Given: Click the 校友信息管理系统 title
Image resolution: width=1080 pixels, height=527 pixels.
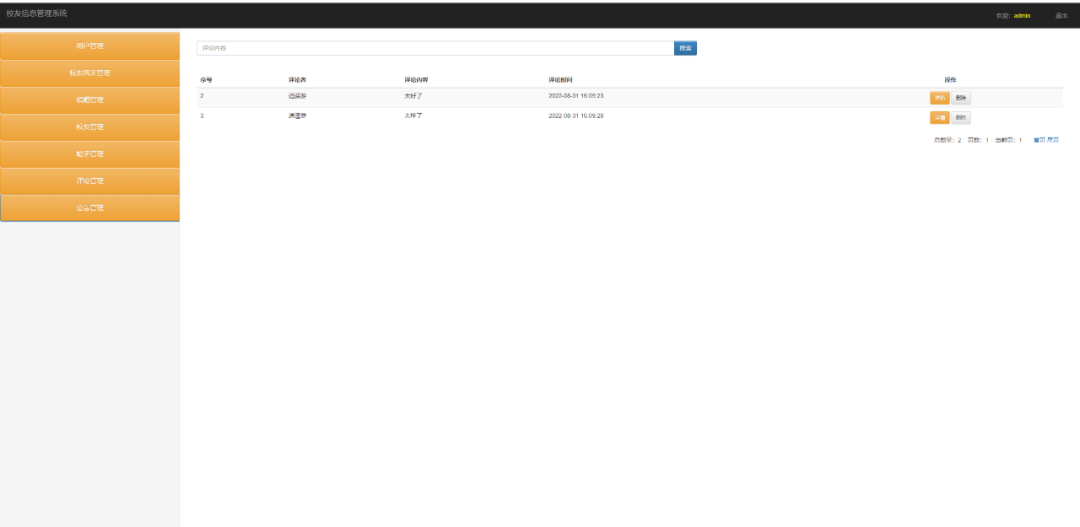Looking at the screenshot, I should 37,13.
